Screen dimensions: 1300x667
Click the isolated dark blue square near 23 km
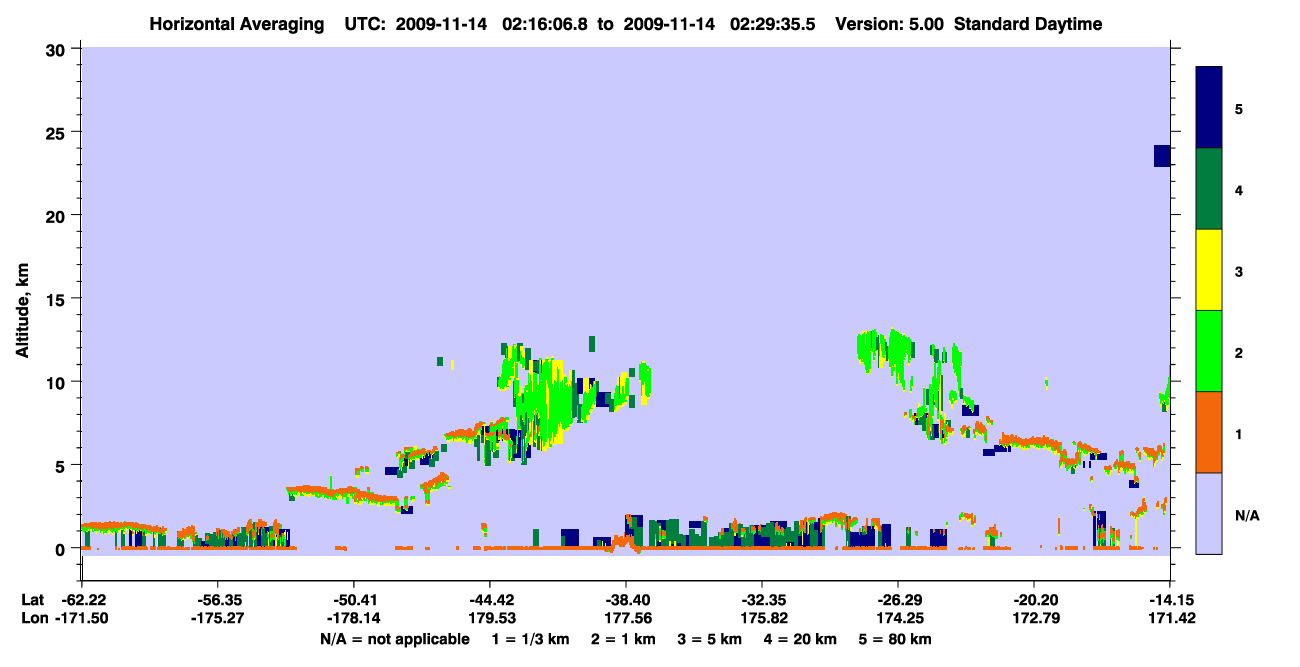click(x=1162, y=155)
